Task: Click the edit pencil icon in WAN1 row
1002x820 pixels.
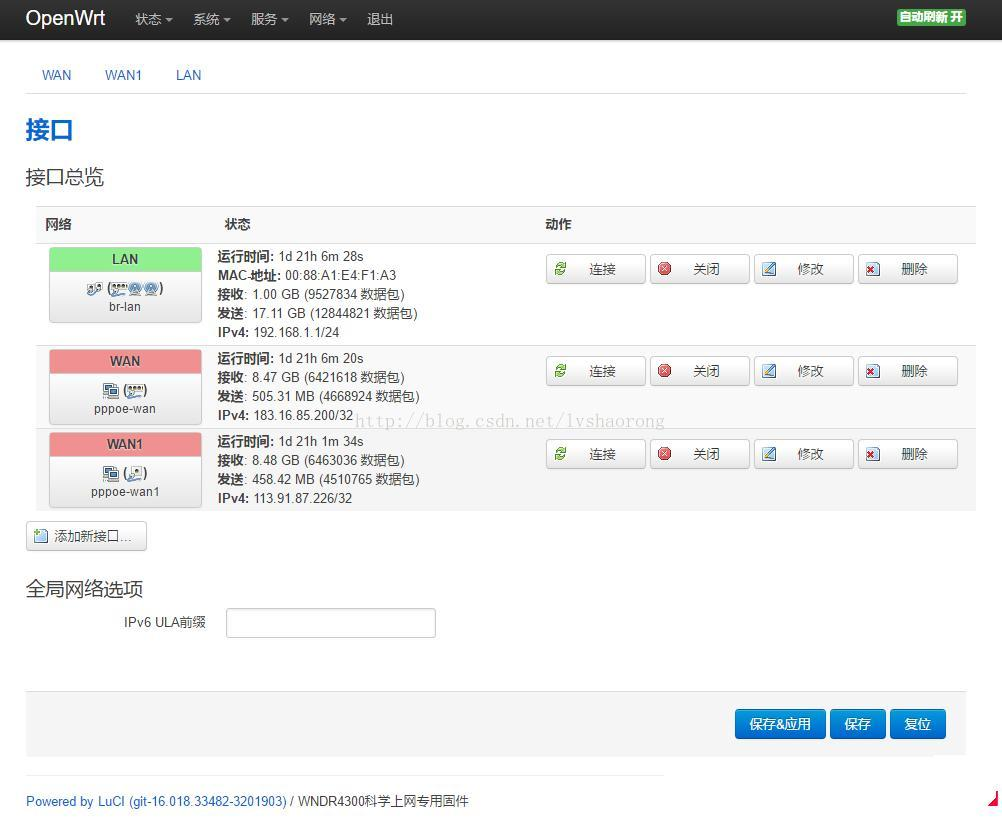Action: point(769,454)
